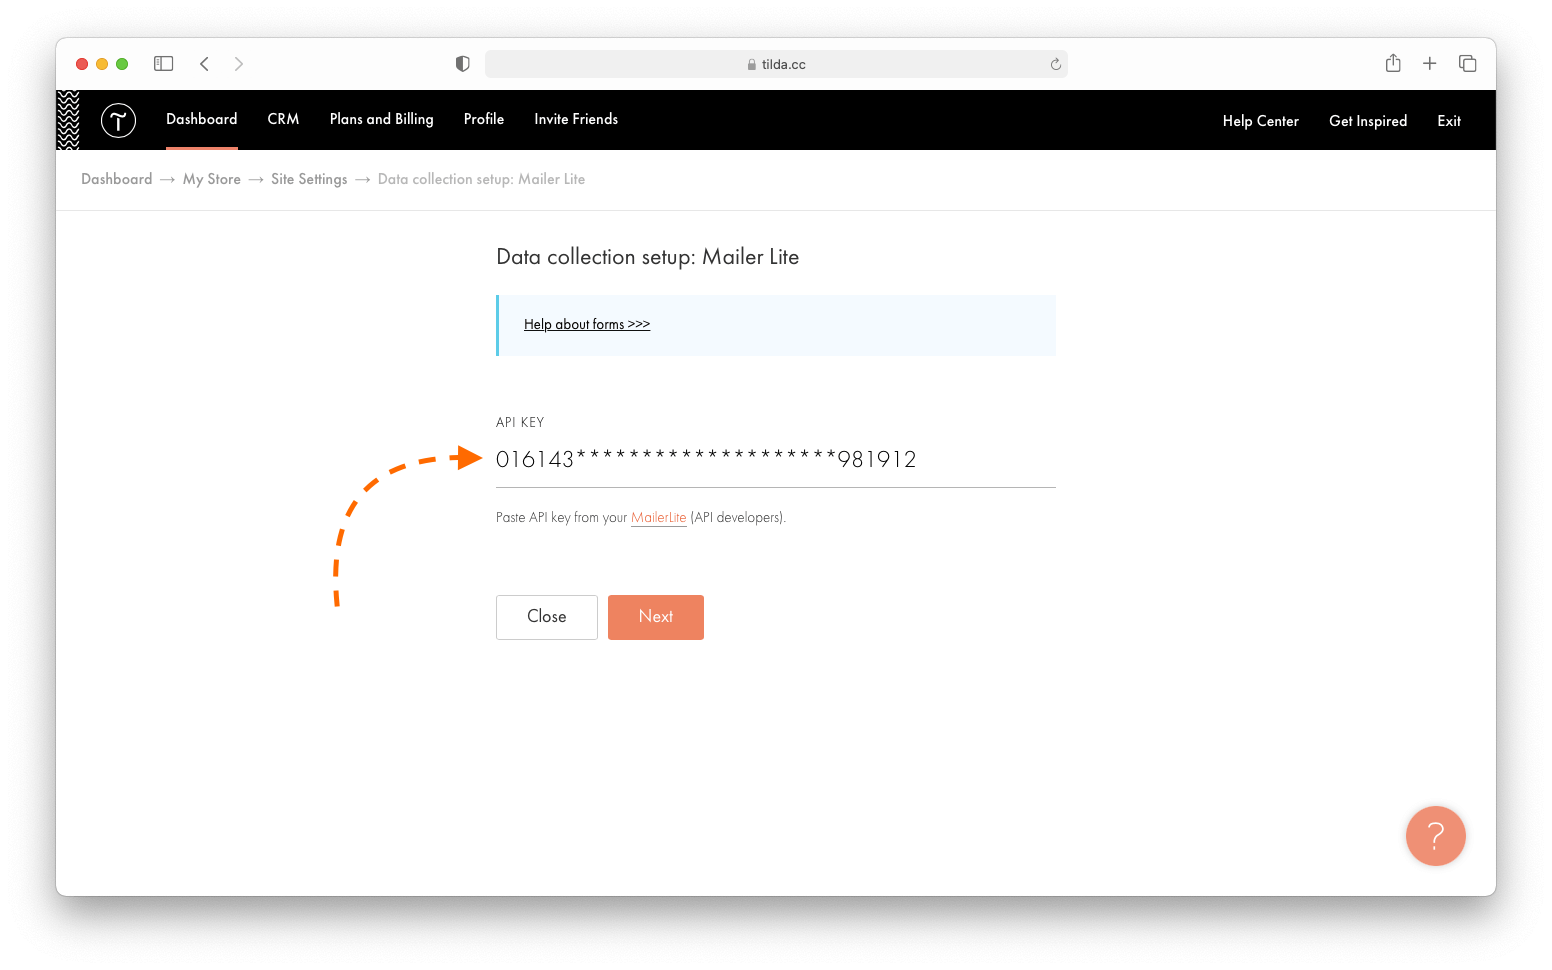Open a new browser tab with the plus icon
The height and width of the screenshot is (970, 1552).
click(1430, 63)
